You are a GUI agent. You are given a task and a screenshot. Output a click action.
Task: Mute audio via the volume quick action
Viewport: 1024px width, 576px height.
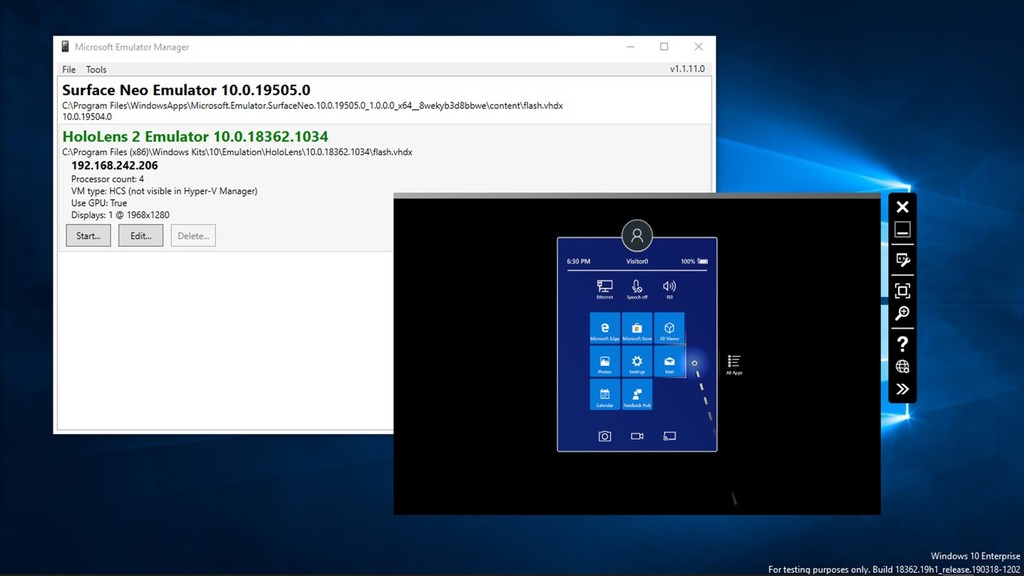tap(668, 288)
